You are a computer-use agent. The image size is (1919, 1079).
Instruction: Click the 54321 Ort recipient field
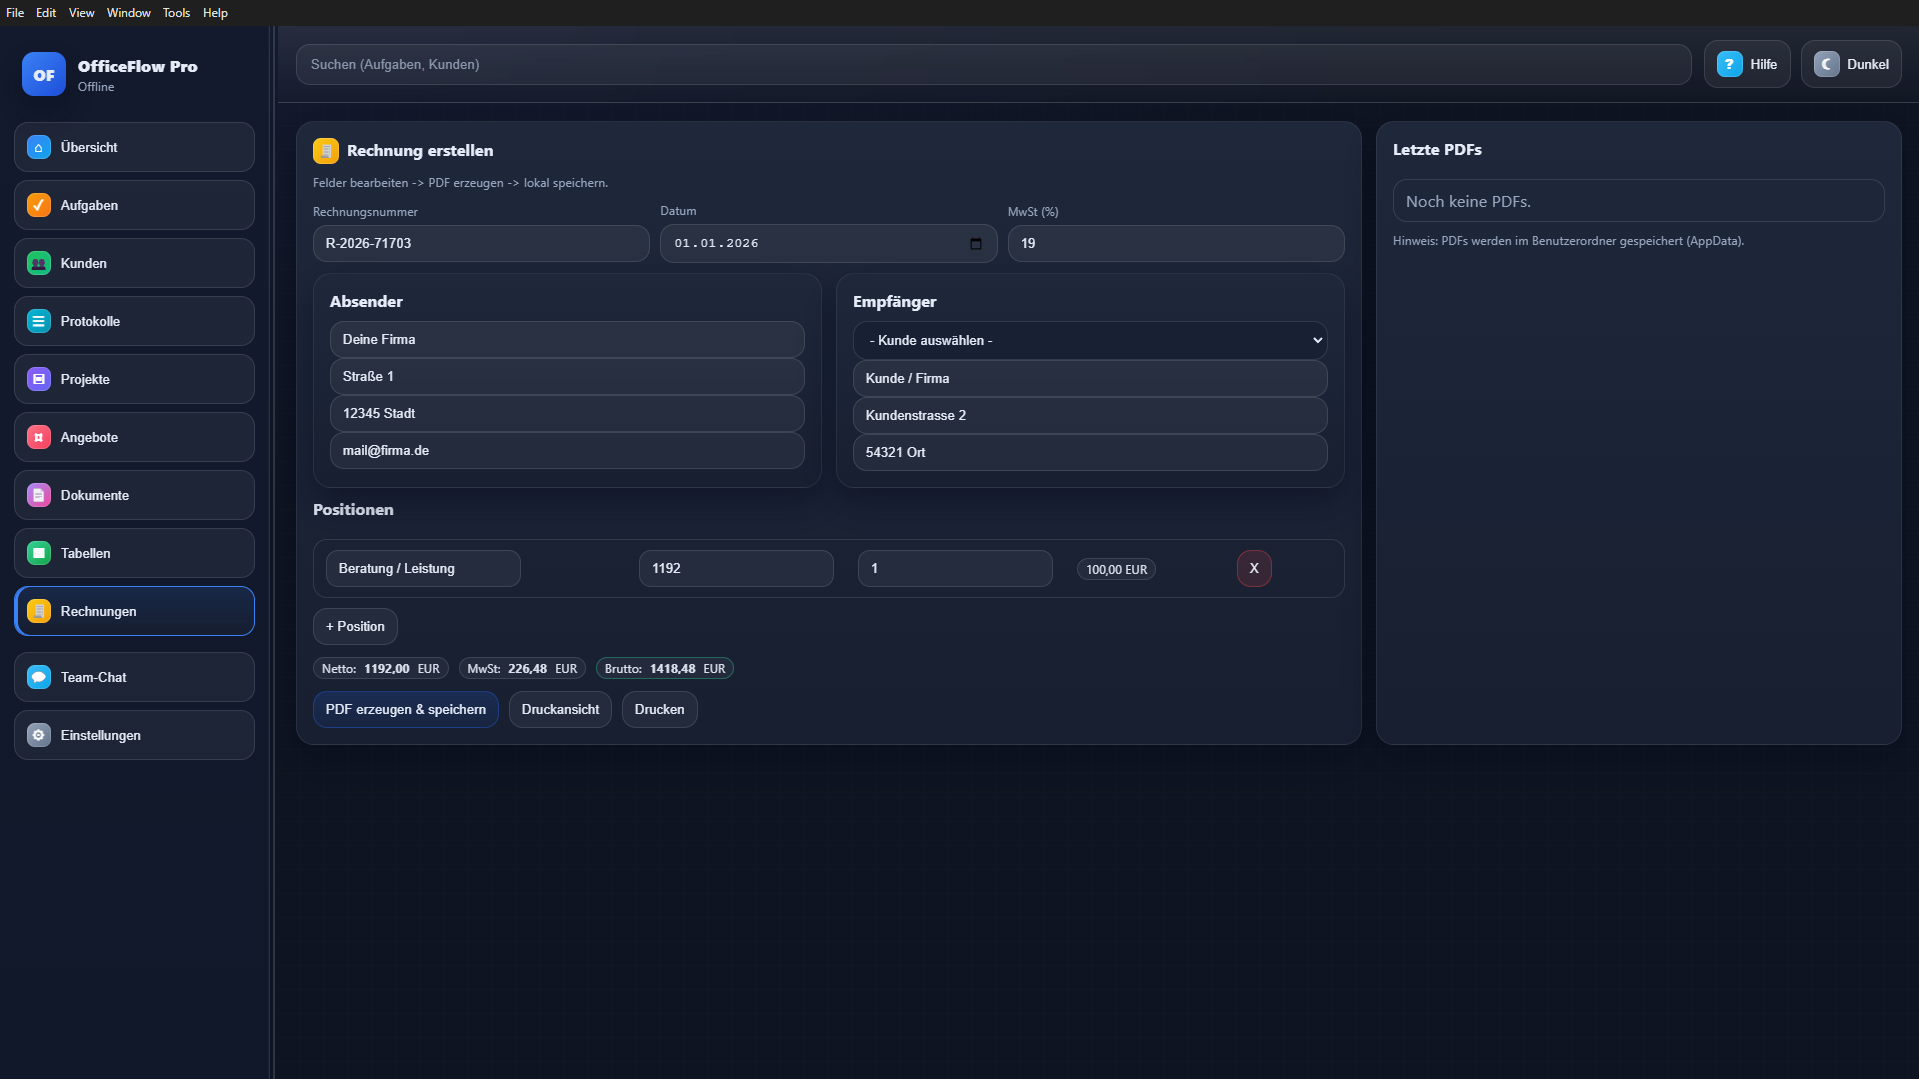tap(1090, 452)
